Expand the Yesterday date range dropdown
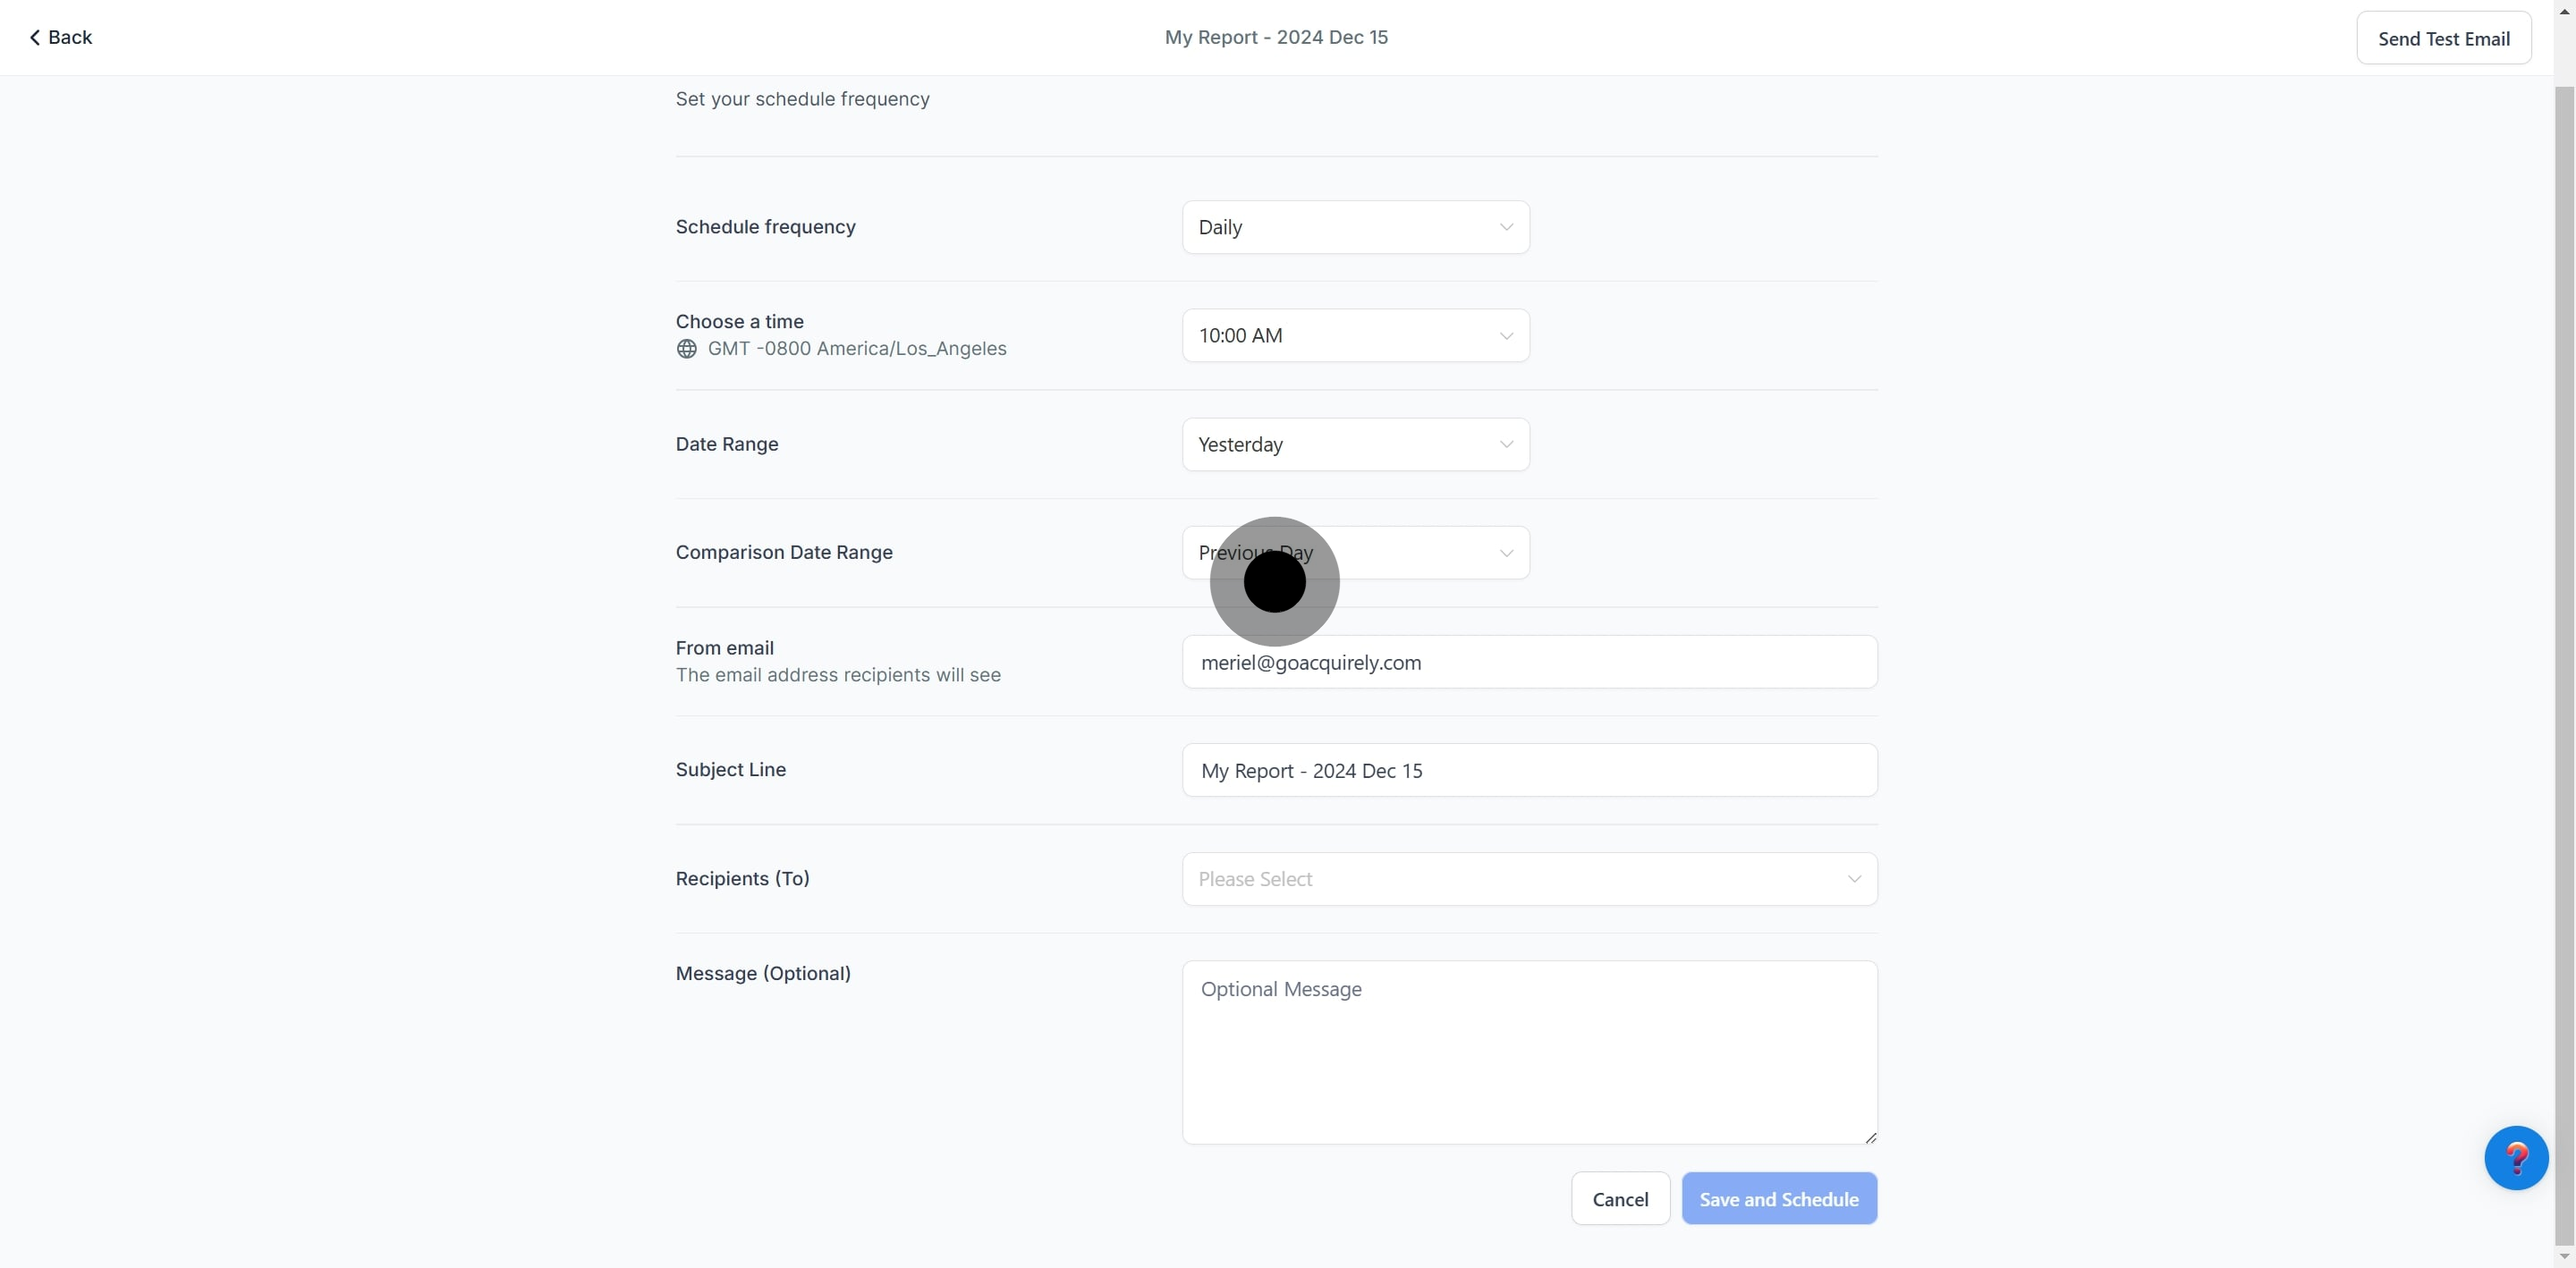Viewport: 2576px width, 1268px height. click(1354, 444)
